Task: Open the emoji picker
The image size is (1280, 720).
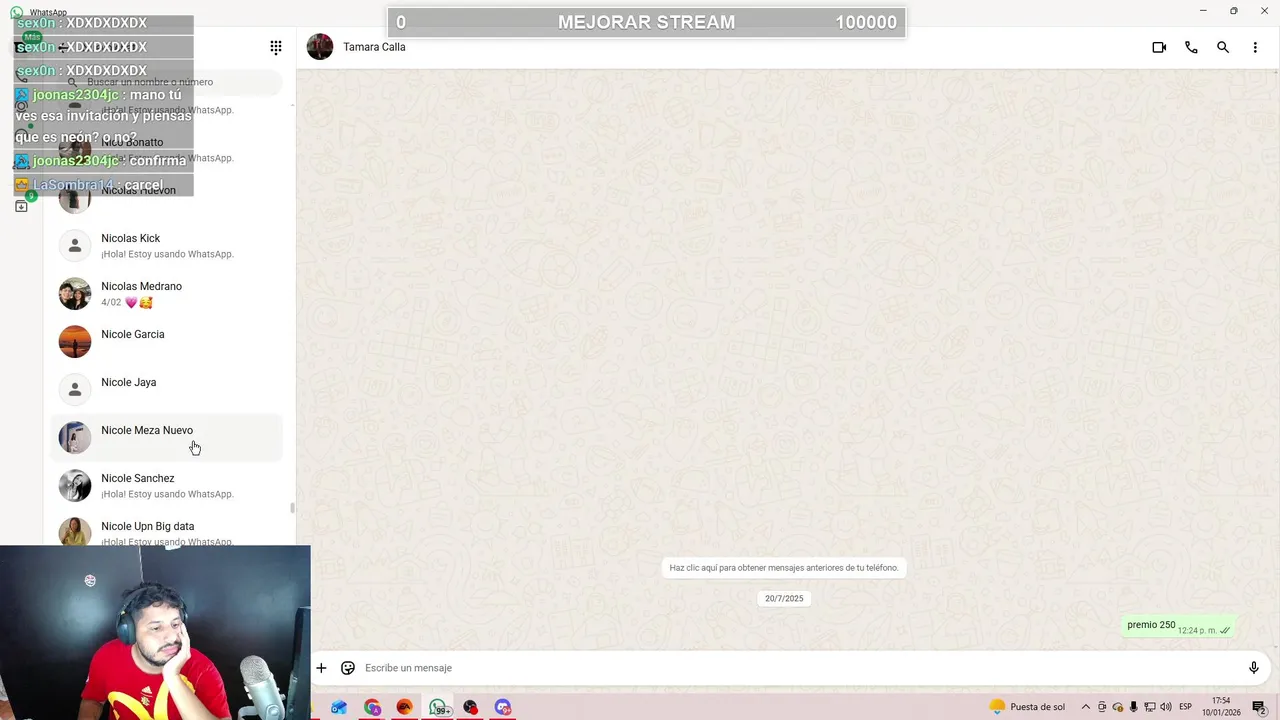Action: pos(348,668)
